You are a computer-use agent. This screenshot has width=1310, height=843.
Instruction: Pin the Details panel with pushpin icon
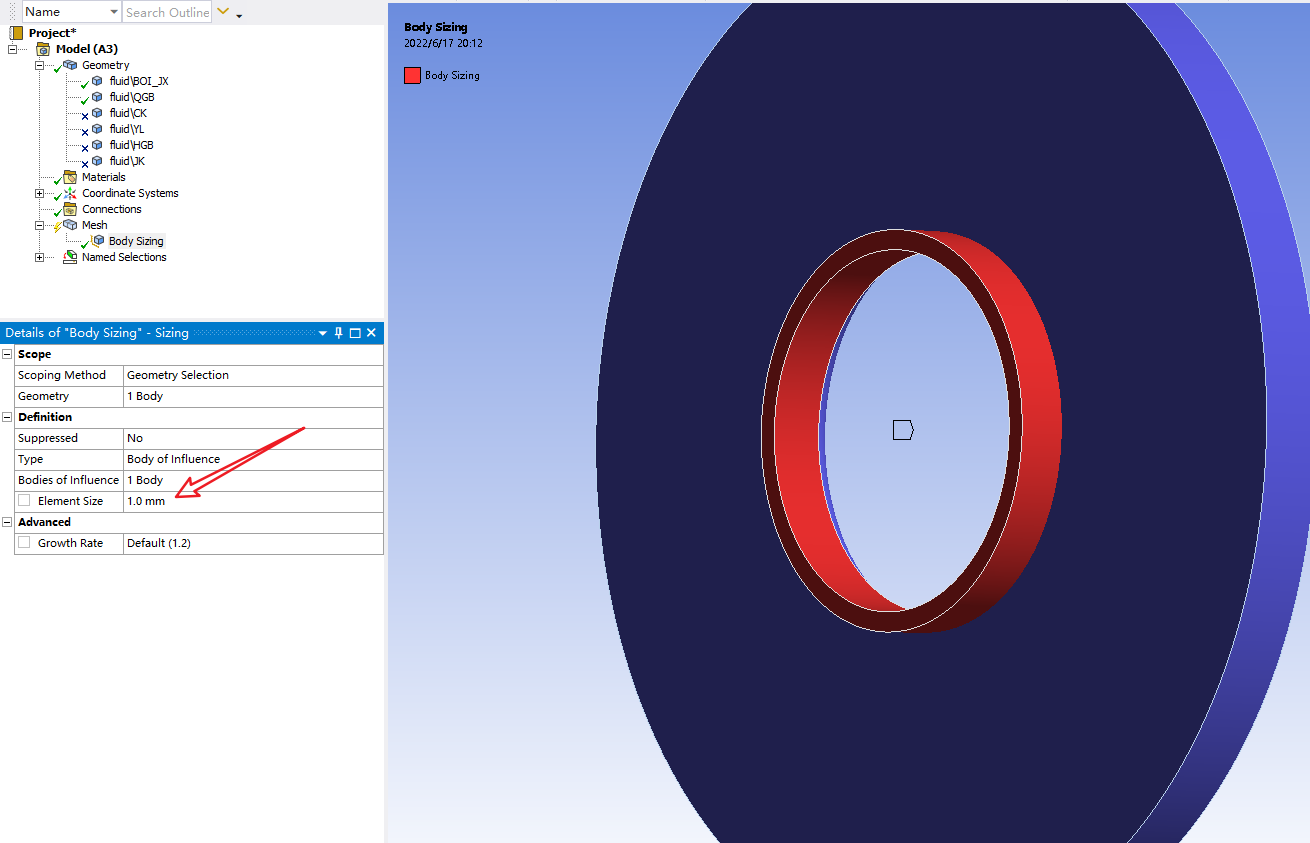[x=339, y=333]
